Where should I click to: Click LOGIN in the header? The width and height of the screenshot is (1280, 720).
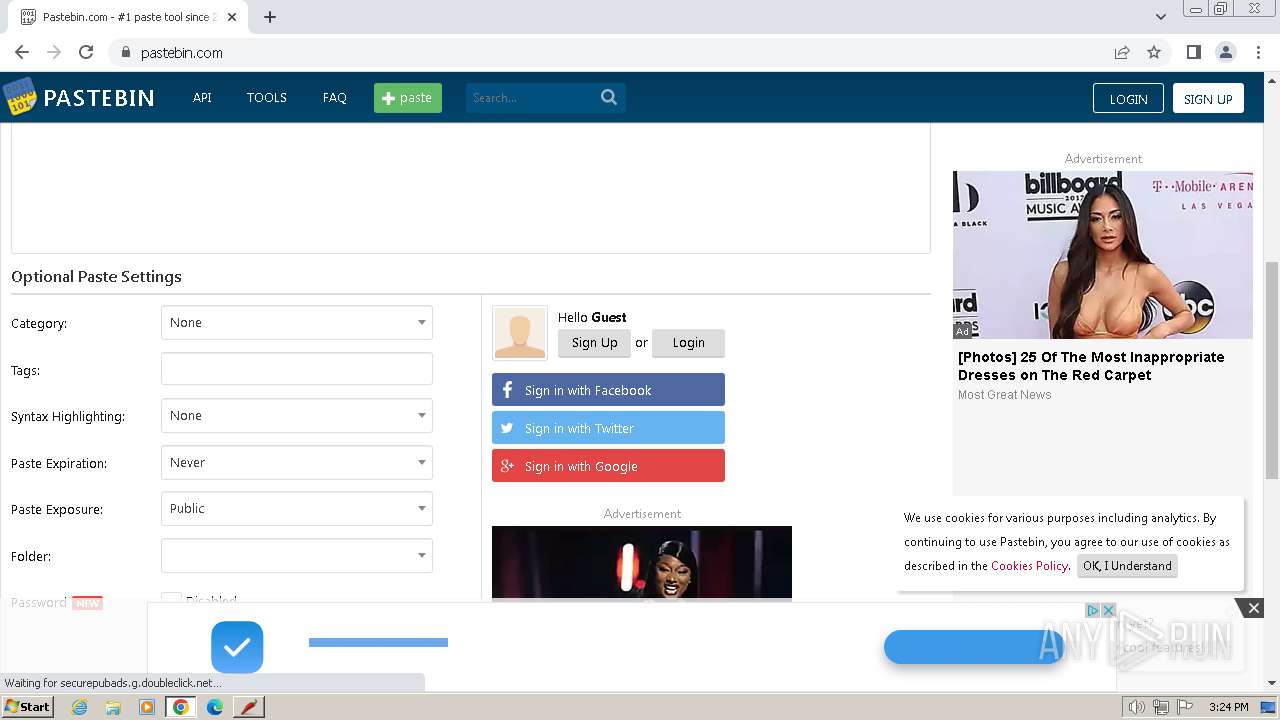pos(1128,98)
